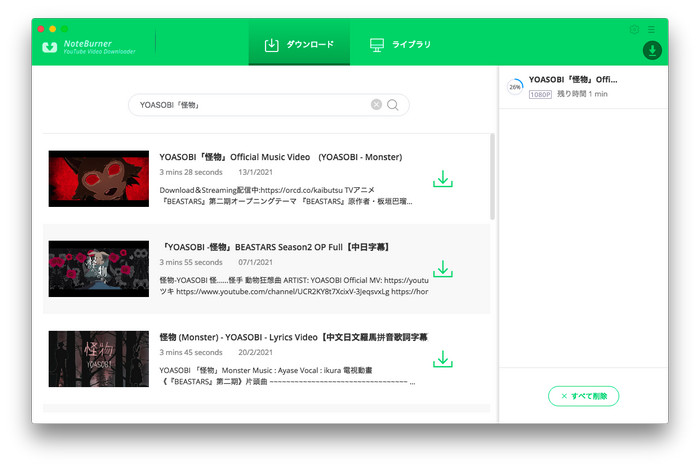Download the YOASOBI Official Music Video

click(x=442, y=178)
